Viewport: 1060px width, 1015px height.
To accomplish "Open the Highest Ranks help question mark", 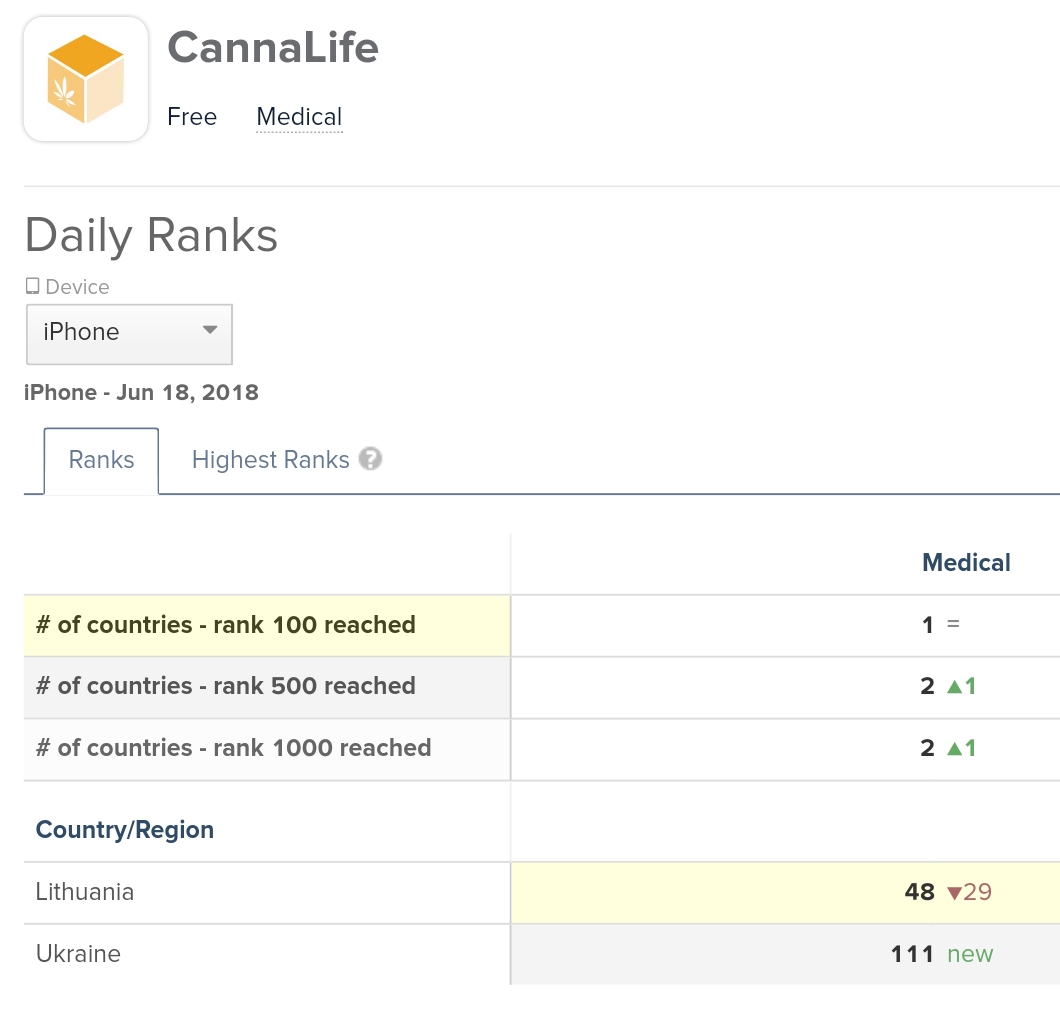I will [370, 459].
